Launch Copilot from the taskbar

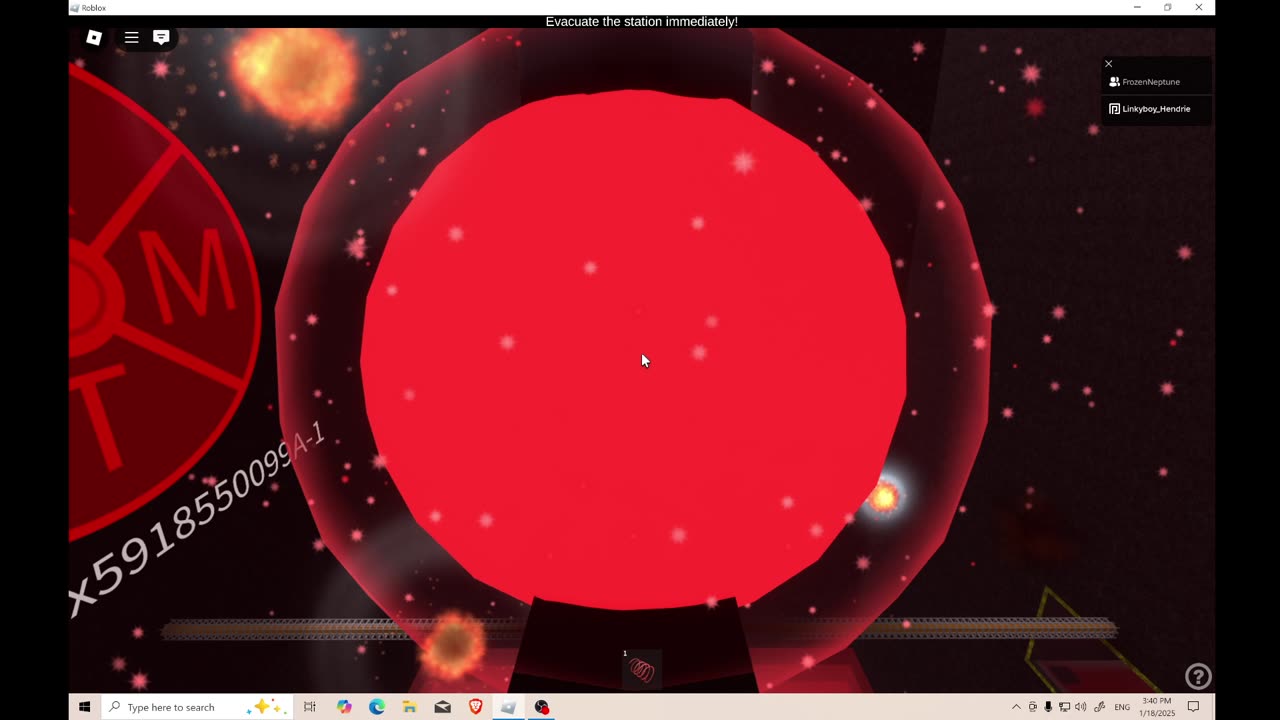[x=344, y=707]
